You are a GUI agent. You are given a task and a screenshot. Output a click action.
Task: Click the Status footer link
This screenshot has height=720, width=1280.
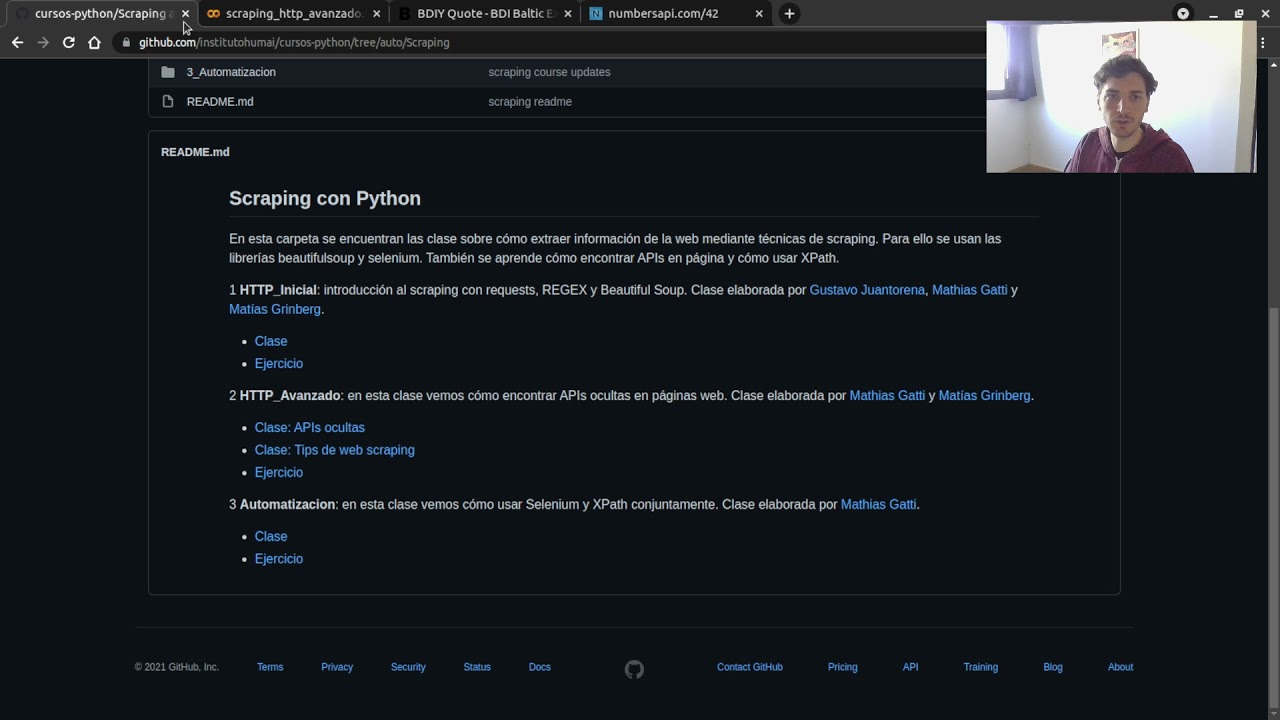(x=477, y=667)
